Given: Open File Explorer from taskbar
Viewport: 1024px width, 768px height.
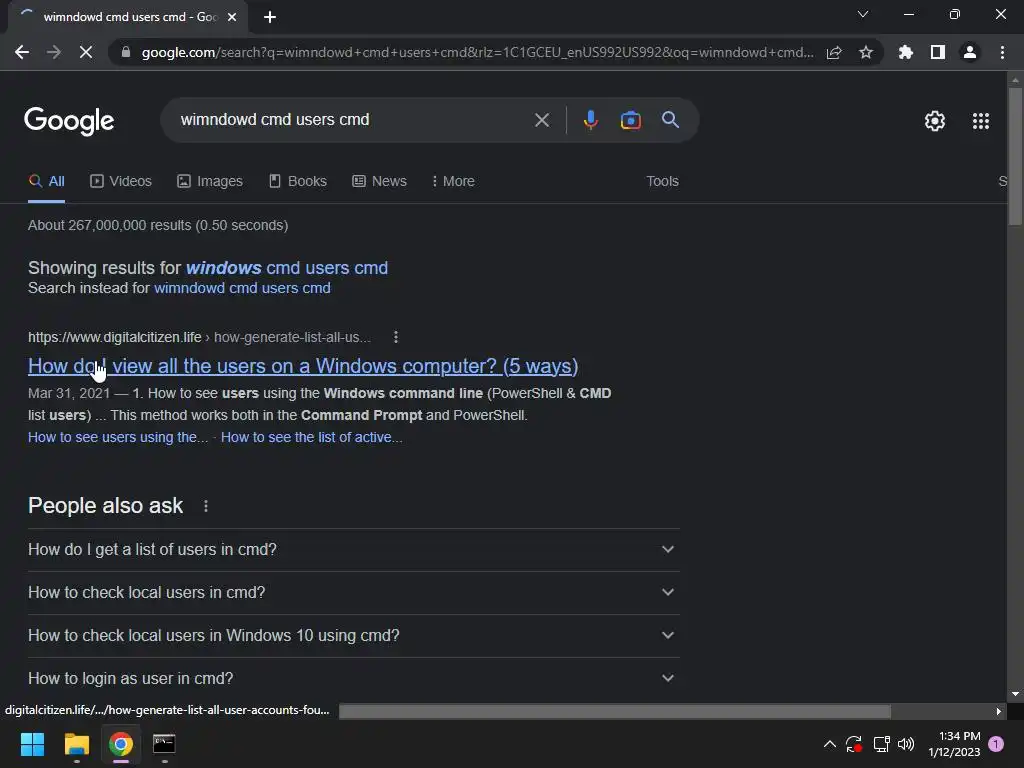Looking at the screenshot, I should [76, 744].
